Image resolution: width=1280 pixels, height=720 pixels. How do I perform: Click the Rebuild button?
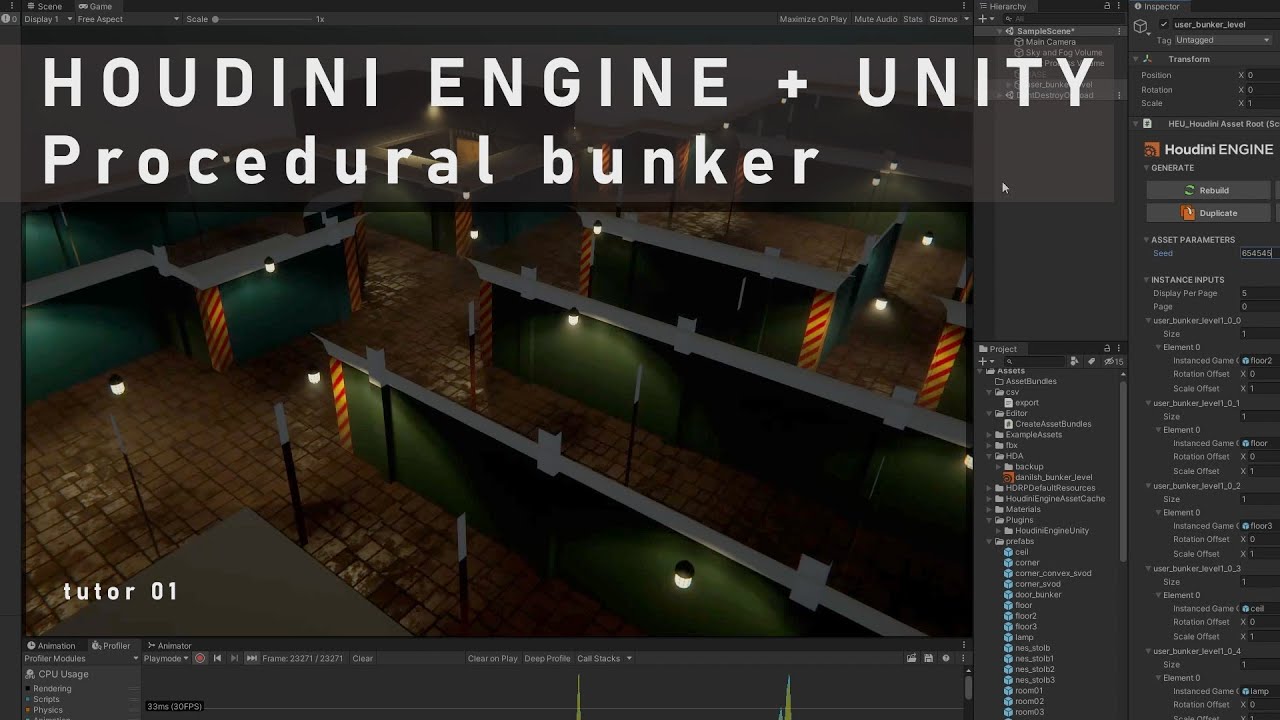tap(1208, 190)
